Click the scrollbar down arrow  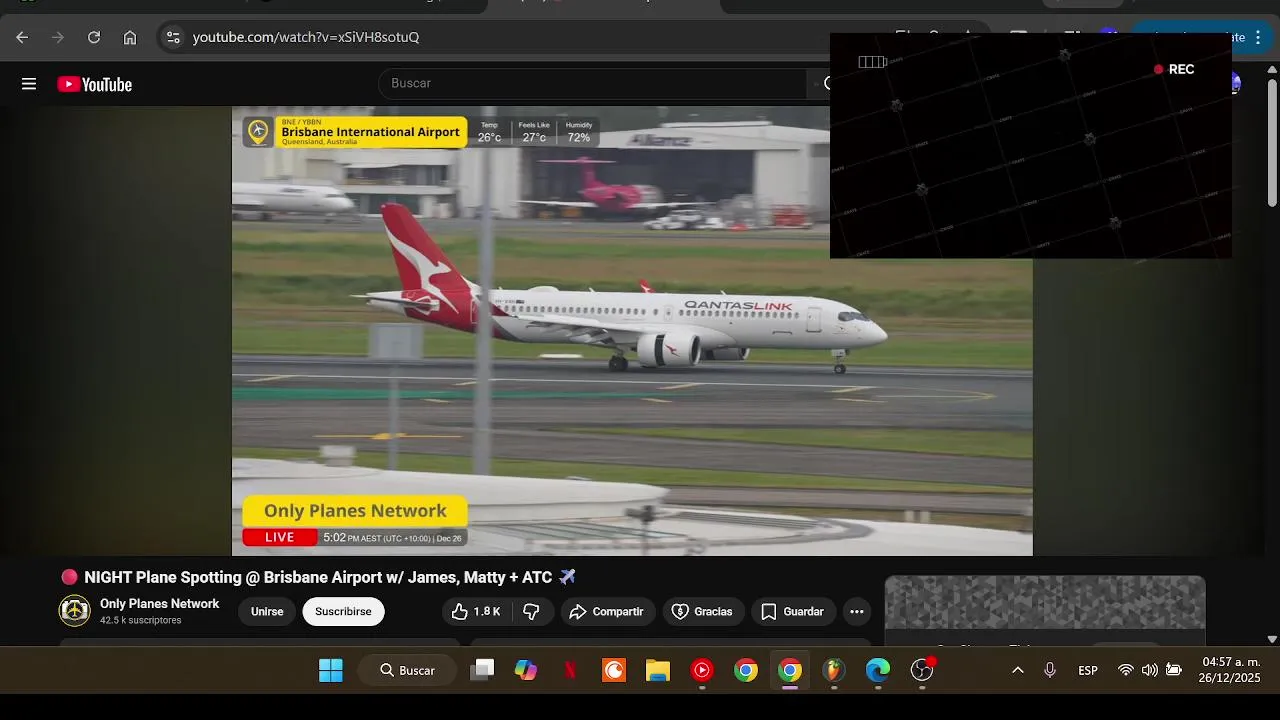coord(1272,639)
